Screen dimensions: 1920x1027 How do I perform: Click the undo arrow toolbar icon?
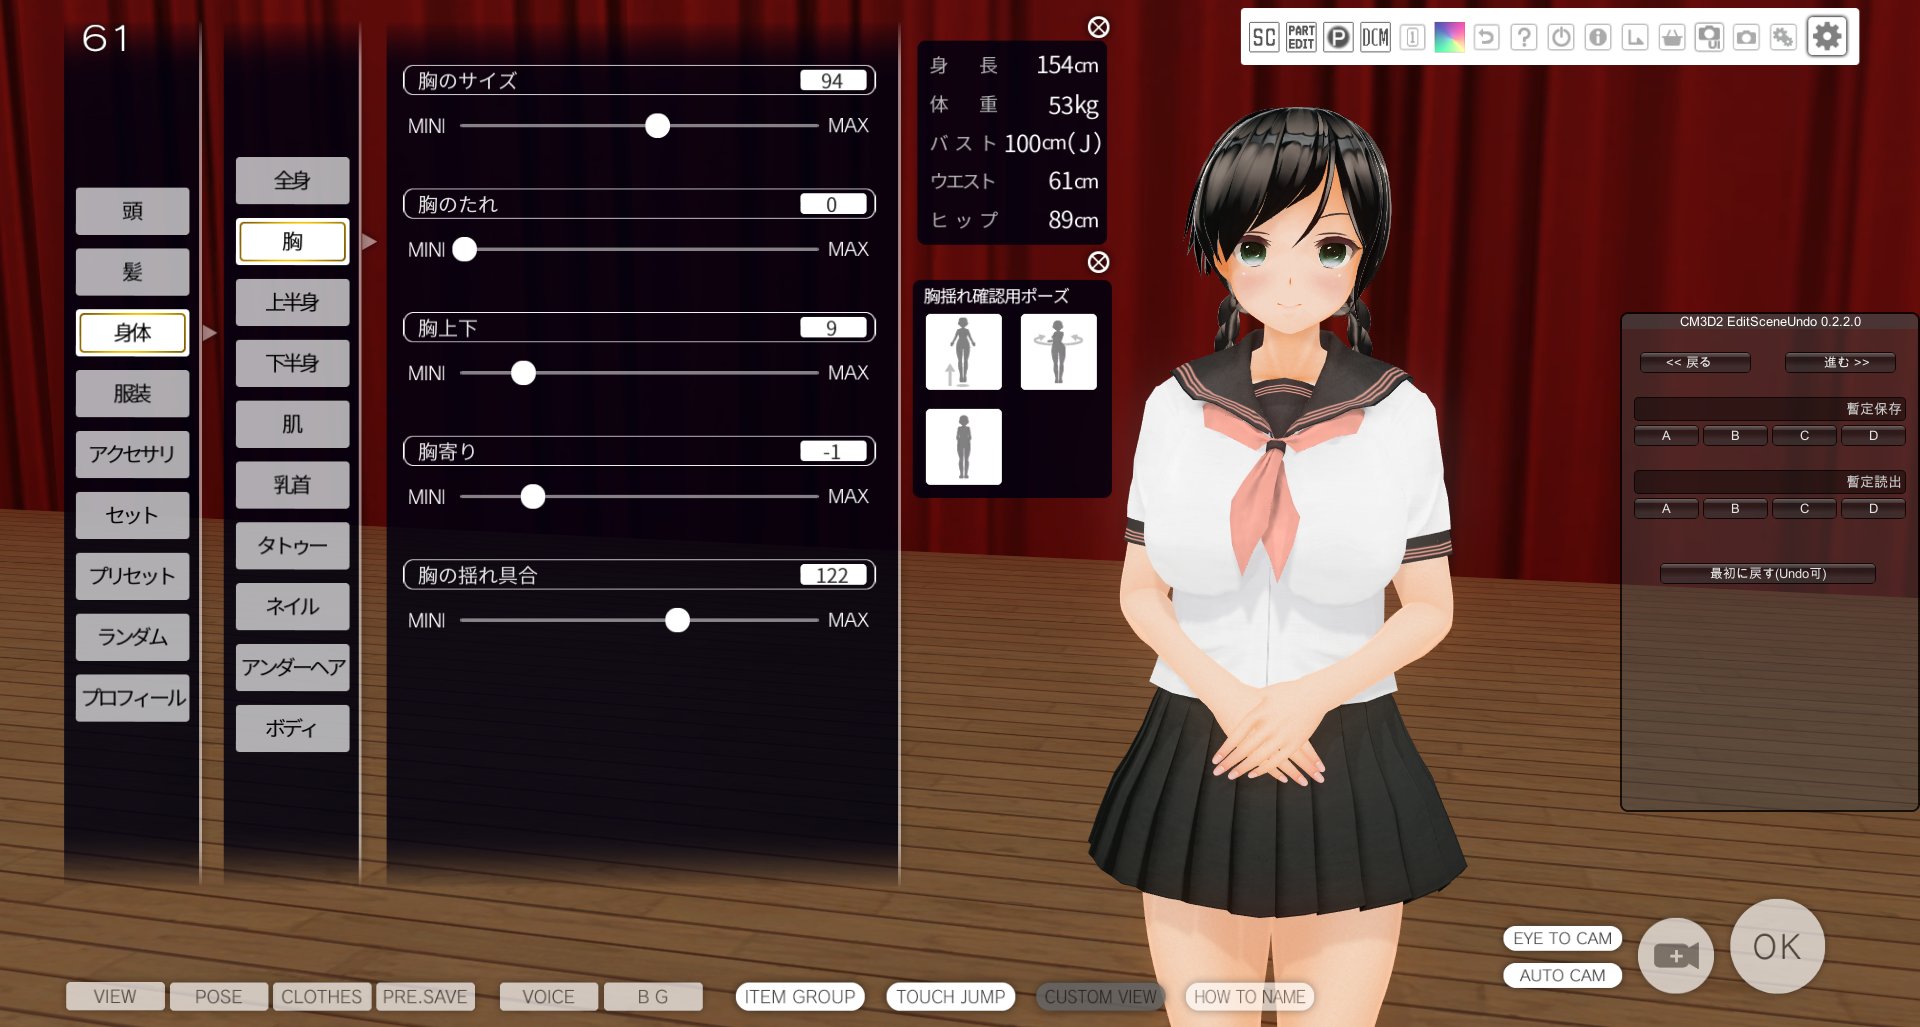point(1486,38)
